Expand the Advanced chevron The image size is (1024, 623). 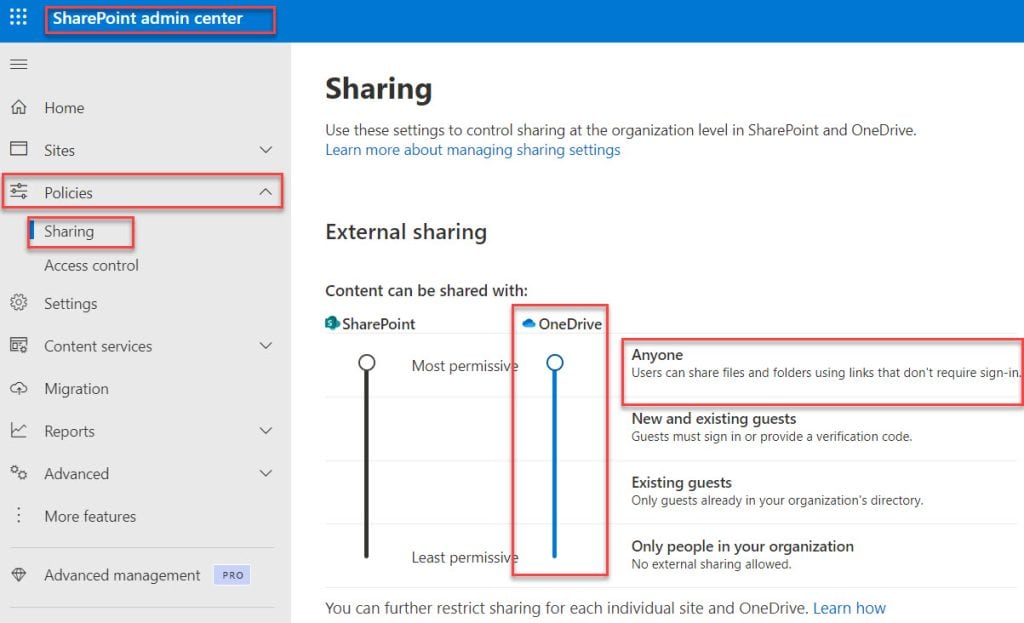click(265, 473)
